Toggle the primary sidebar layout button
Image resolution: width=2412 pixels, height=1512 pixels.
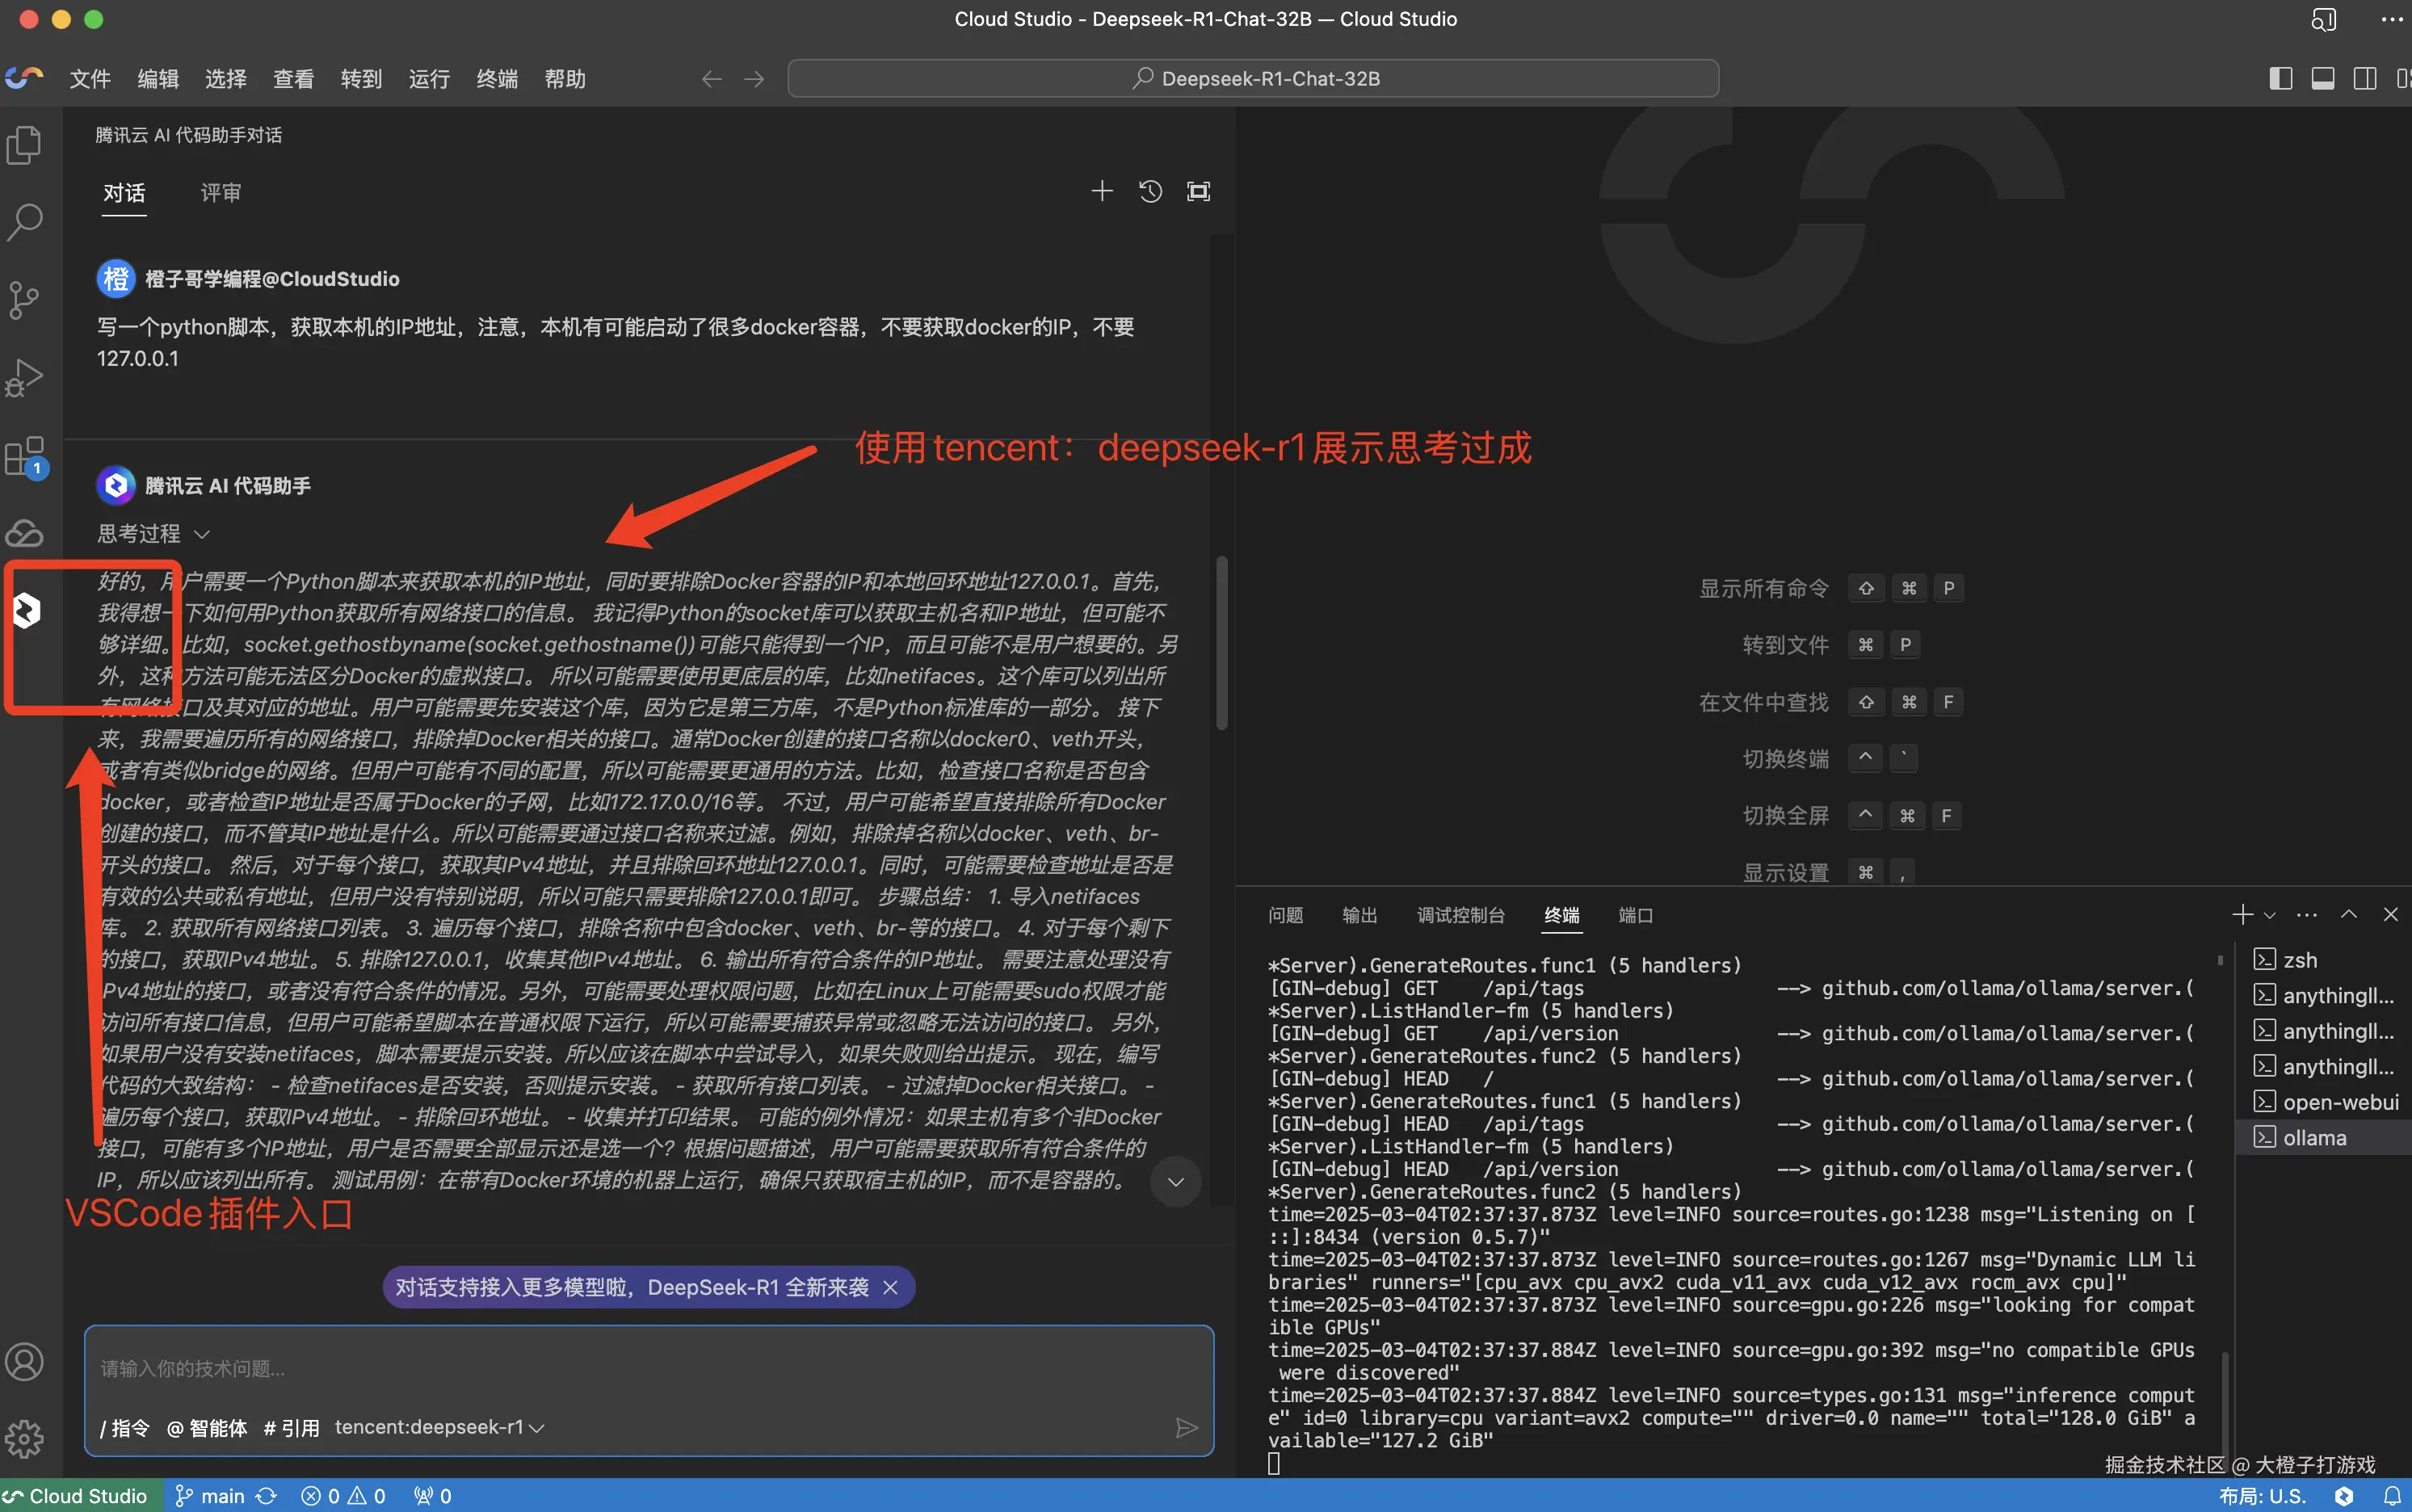coord(2280,79)
